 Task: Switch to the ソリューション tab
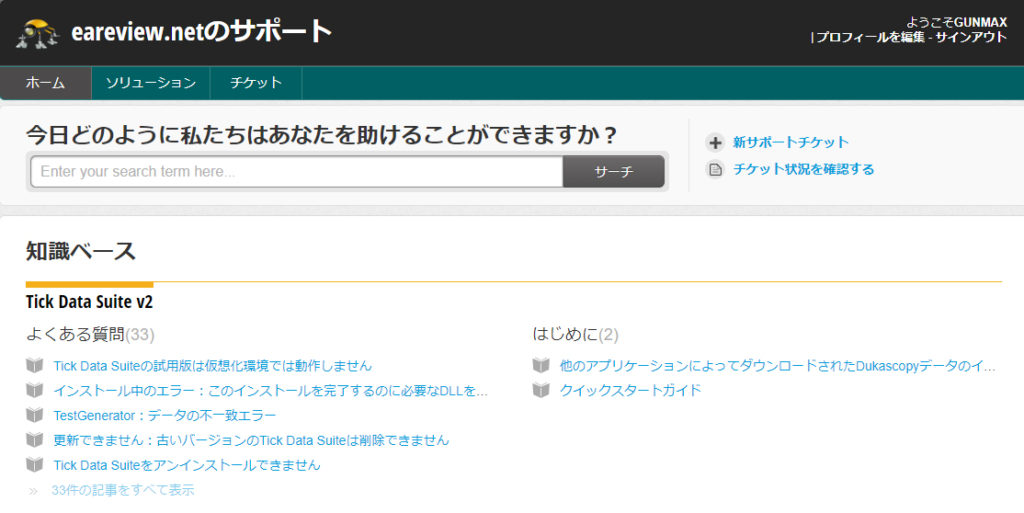pos(150,83)
